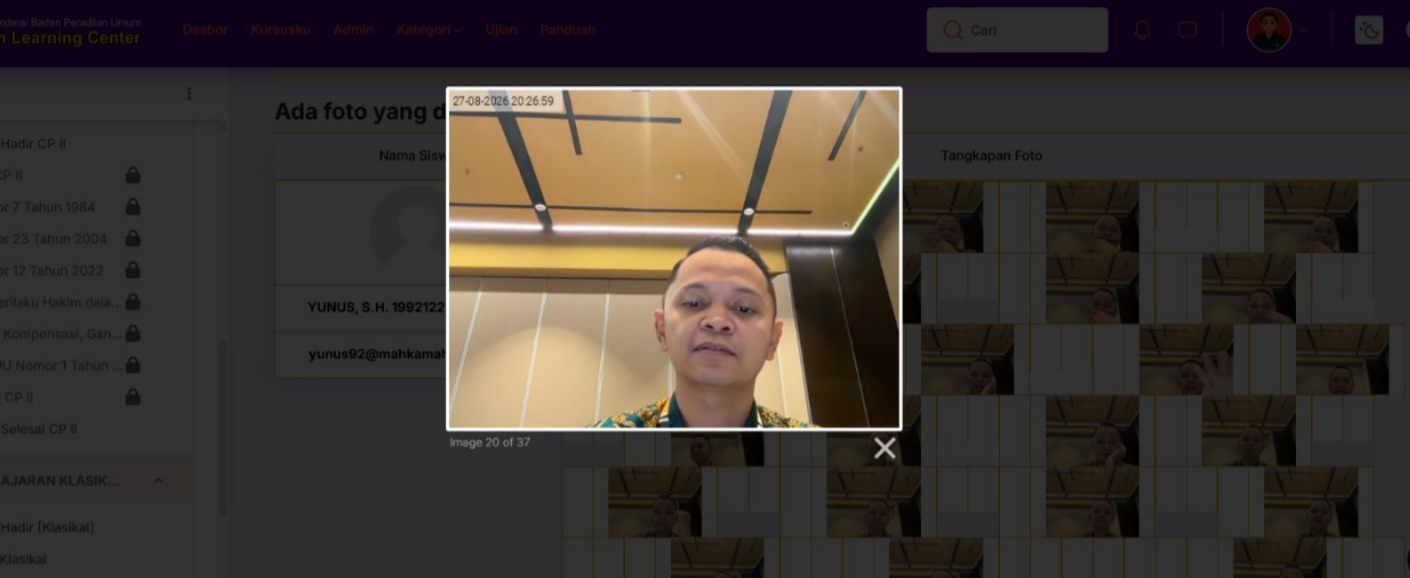This screenshot has height=578, width=1410.
Task: Go to Dasbor in top navigation
Action: (x=205, y=30)
